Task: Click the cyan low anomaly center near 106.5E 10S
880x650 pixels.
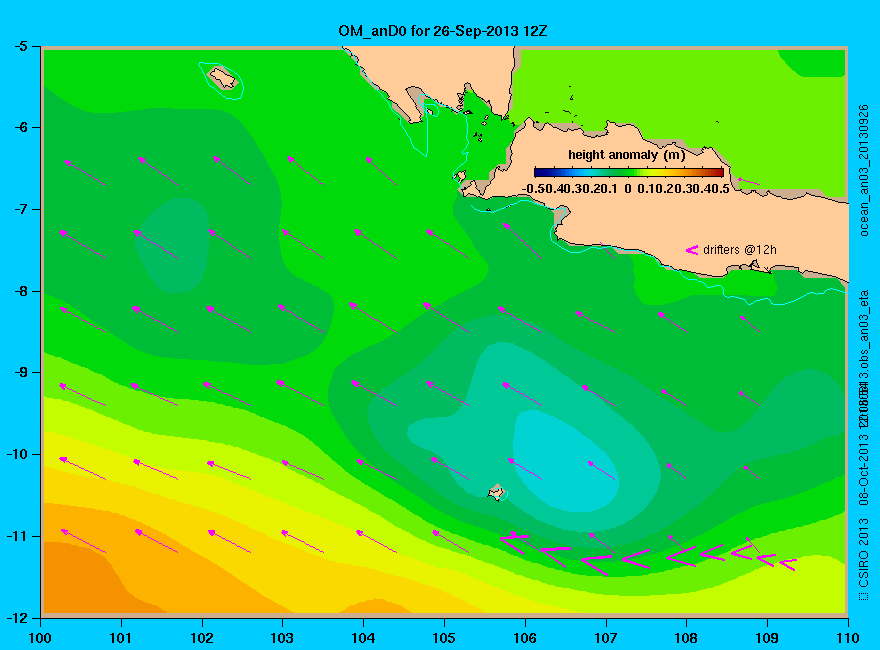Action: (x=564, y=460)
